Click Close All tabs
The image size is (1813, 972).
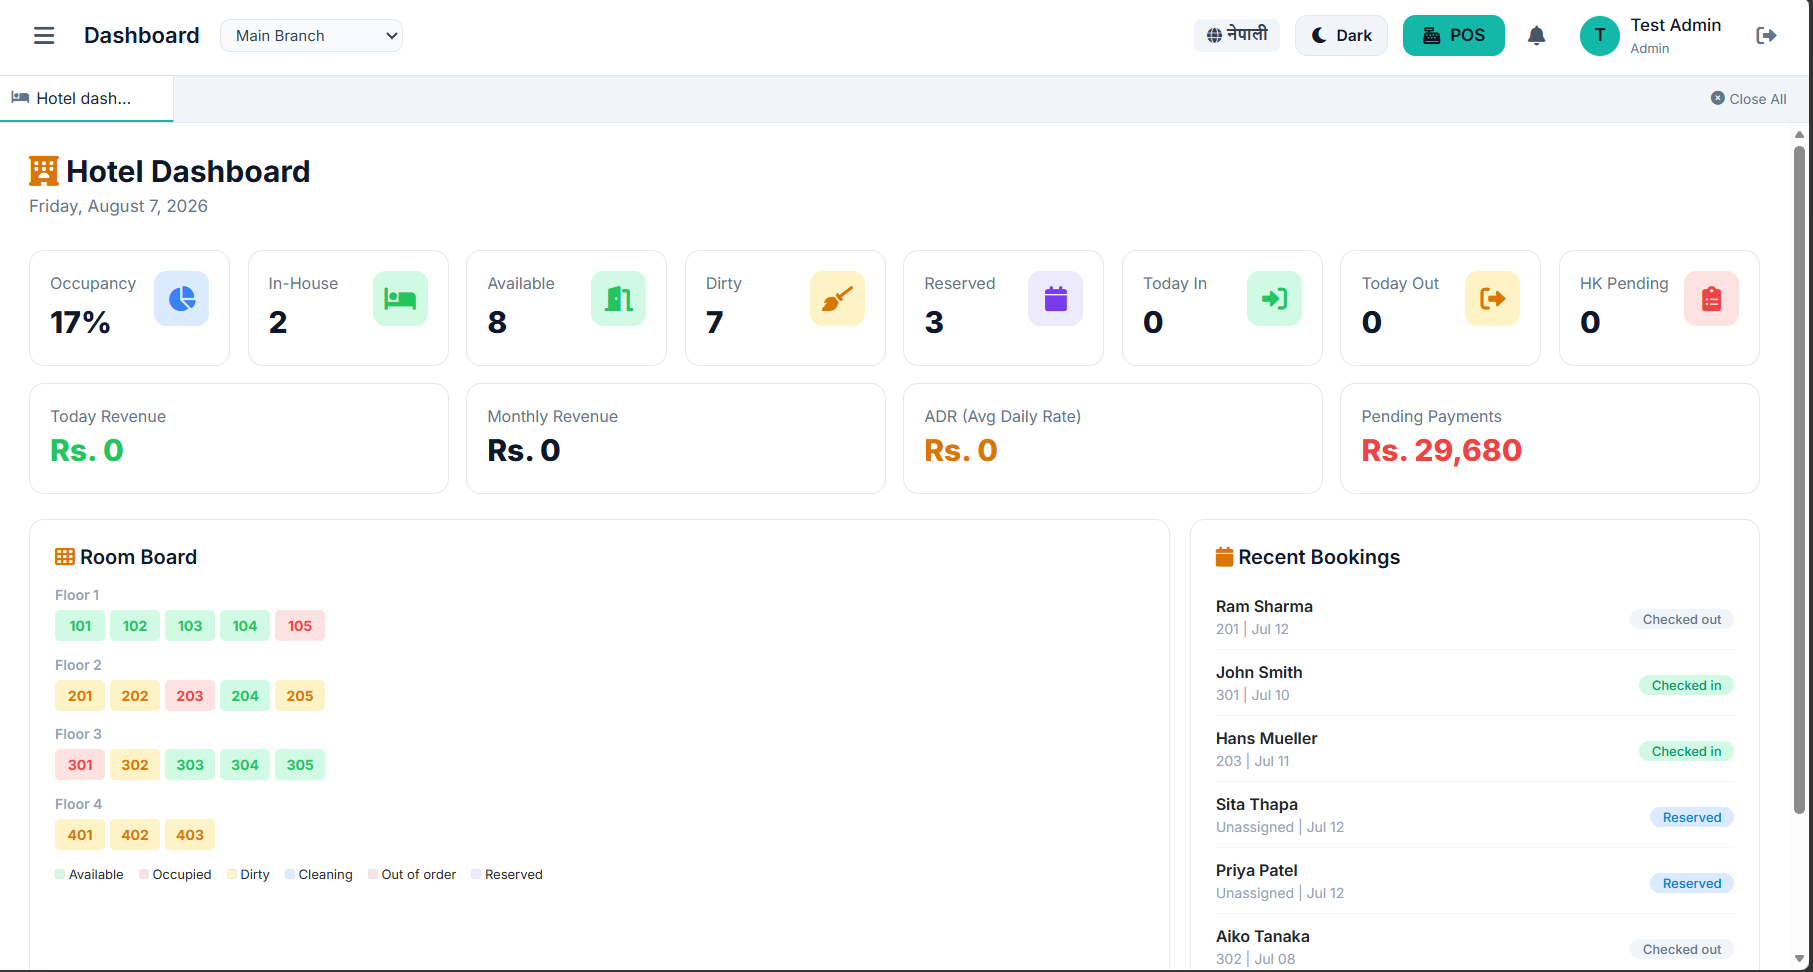pyautogui.click(x=1748, y=99)
